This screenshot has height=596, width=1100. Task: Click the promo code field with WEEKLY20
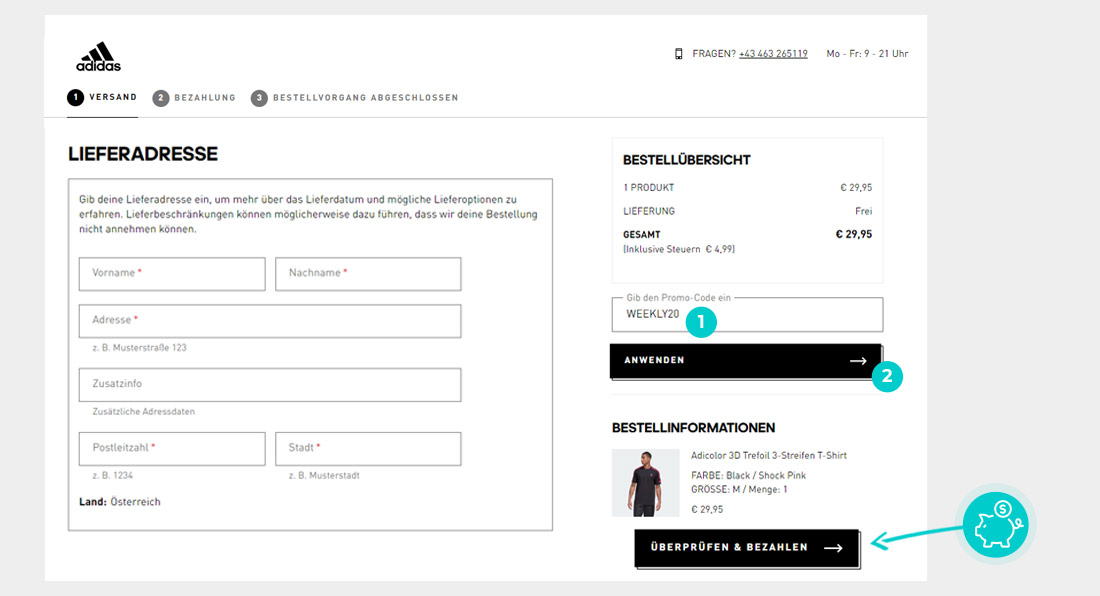point(747,315)
